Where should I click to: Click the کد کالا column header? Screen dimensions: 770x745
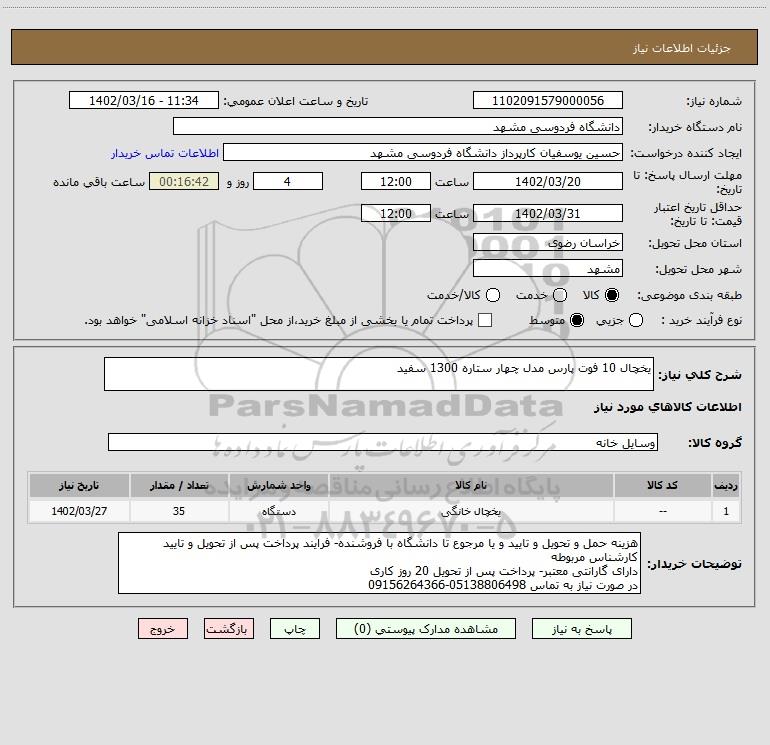pyautogui.click(x=662, y=486)
